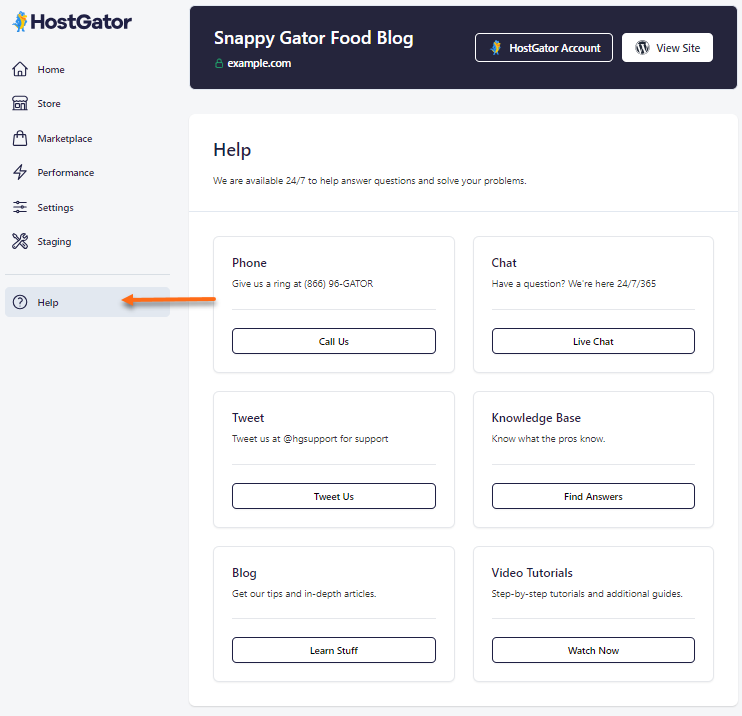Screen dimensions: 742x716
Task: Click 'Have a question? We're here 24/7/365'
Action: coord(574,284)
